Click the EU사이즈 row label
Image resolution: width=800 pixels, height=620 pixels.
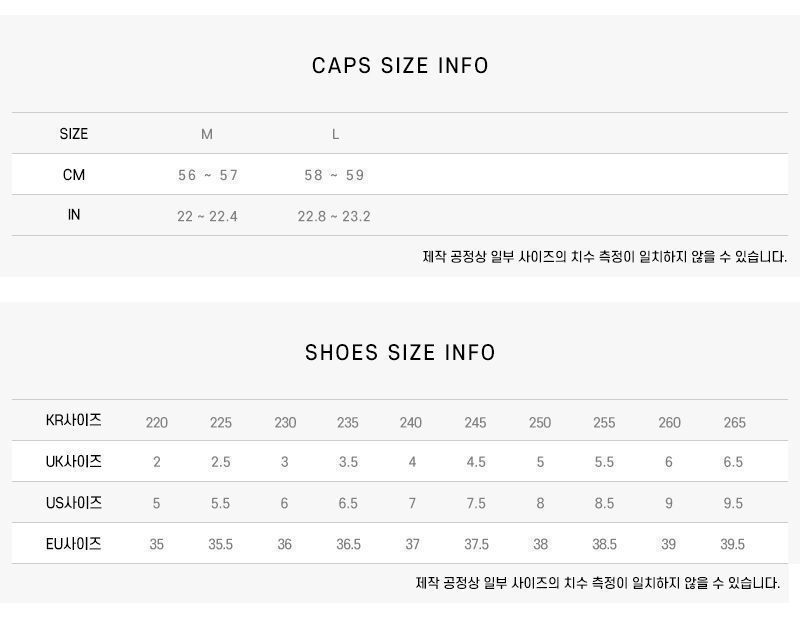click(x=74, y=544)
